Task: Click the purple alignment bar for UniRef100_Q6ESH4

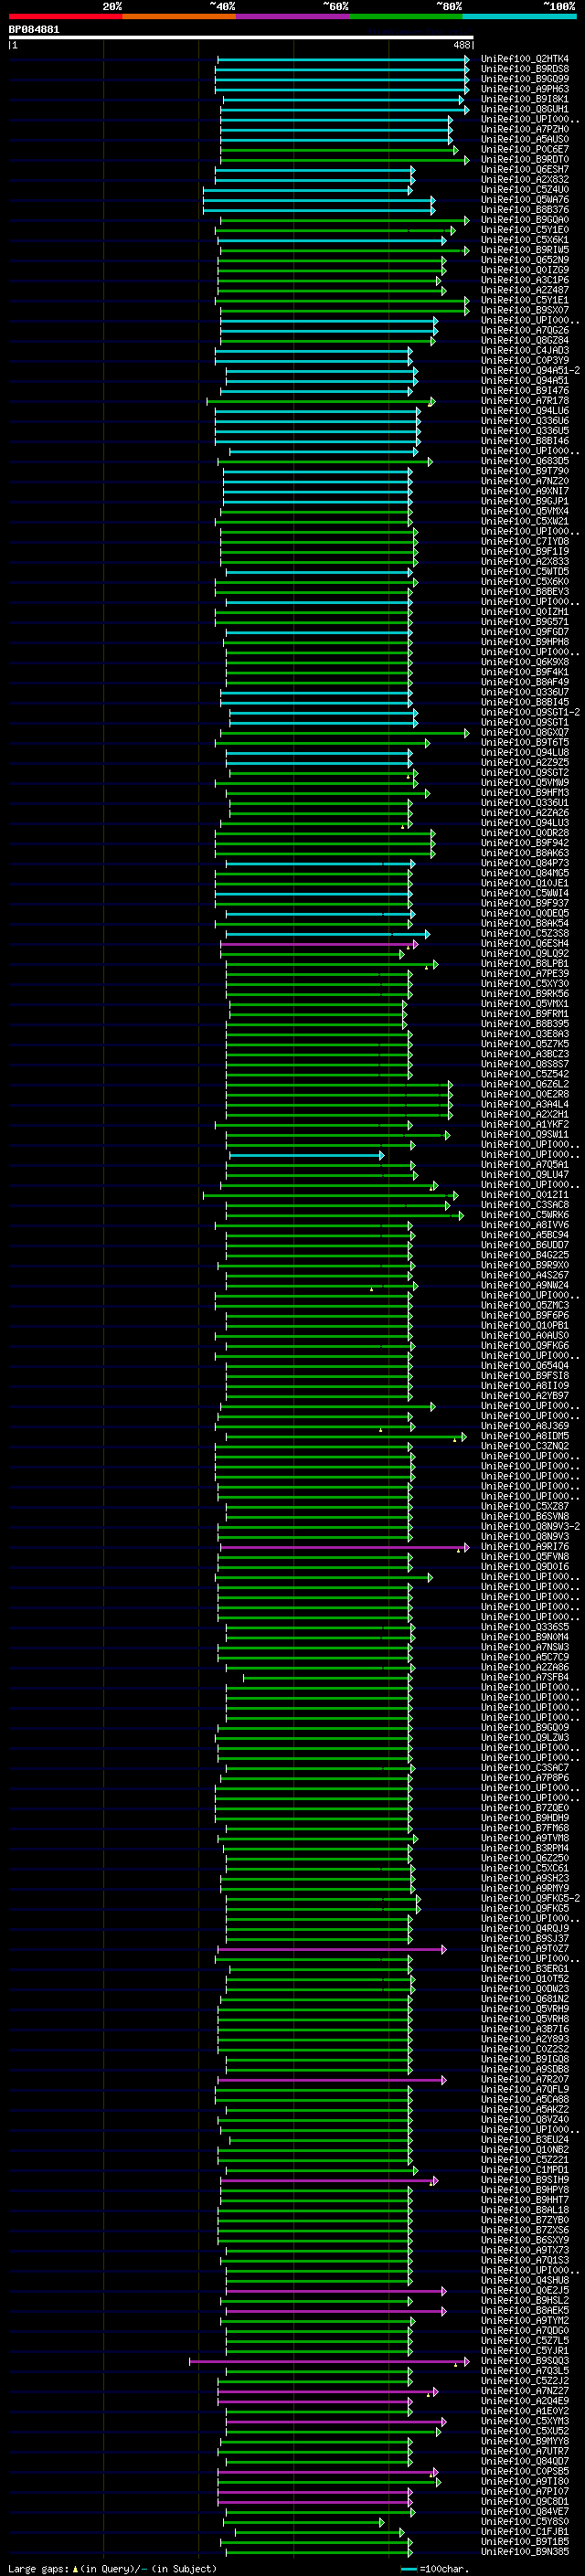Action: pyautogui.click(x=318, y=944)
